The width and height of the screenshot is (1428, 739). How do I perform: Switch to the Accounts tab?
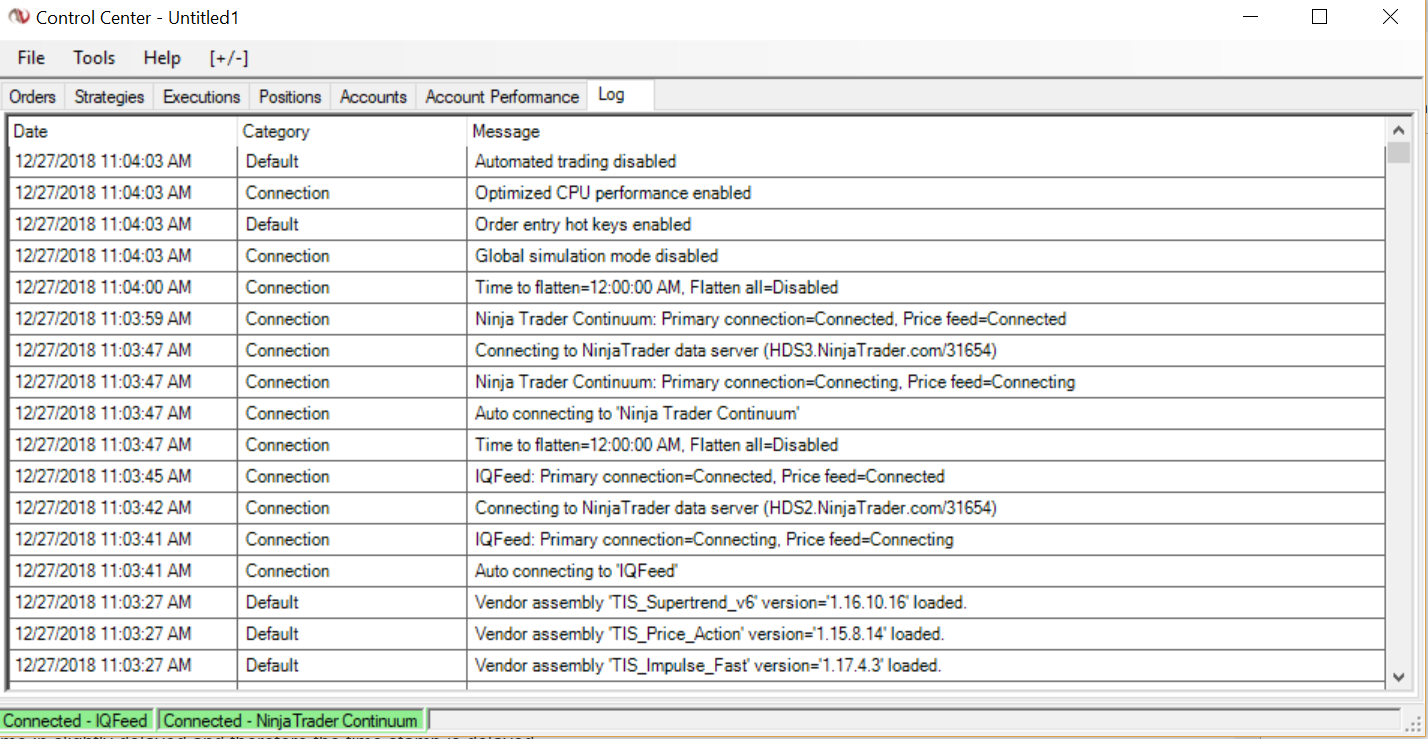pyautogui.click(x=374, y=96)
